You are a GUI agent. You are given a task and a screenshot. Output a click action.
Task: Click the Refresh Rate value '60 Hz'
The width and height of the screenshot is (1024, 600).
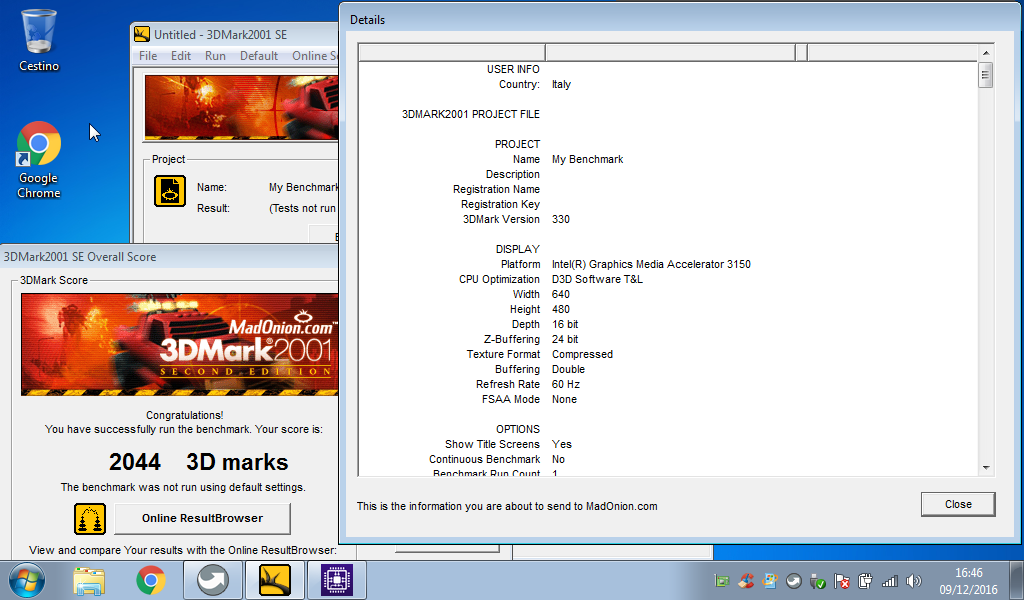coord(566,385)
